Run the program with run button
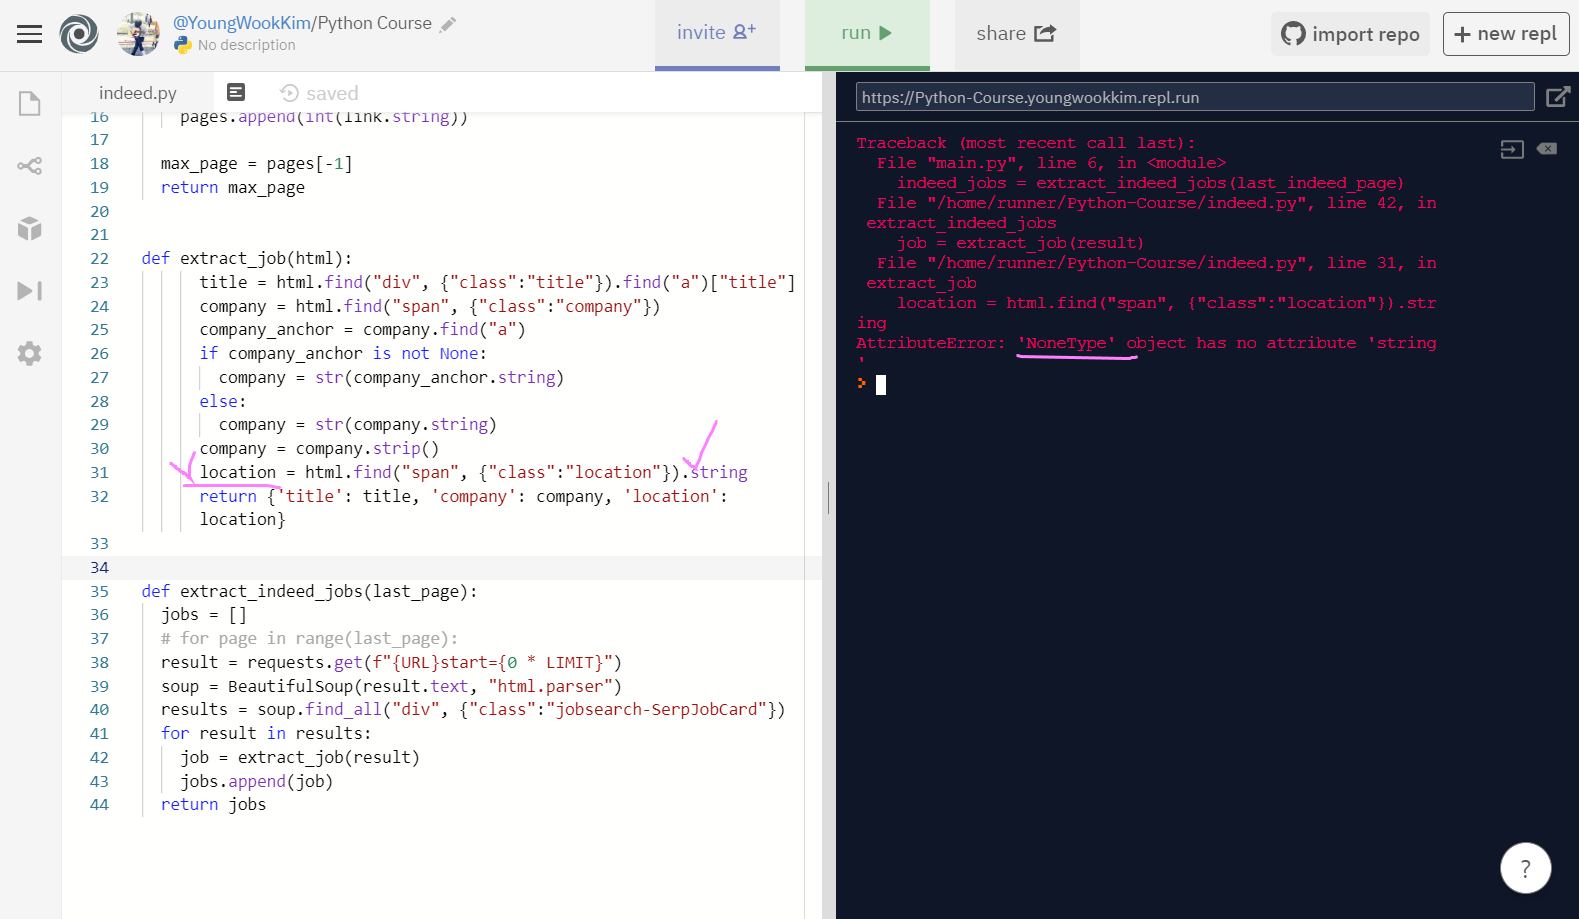Image resolution: width=1579 pixels, height=919 pixels. (x=867, y=33)
